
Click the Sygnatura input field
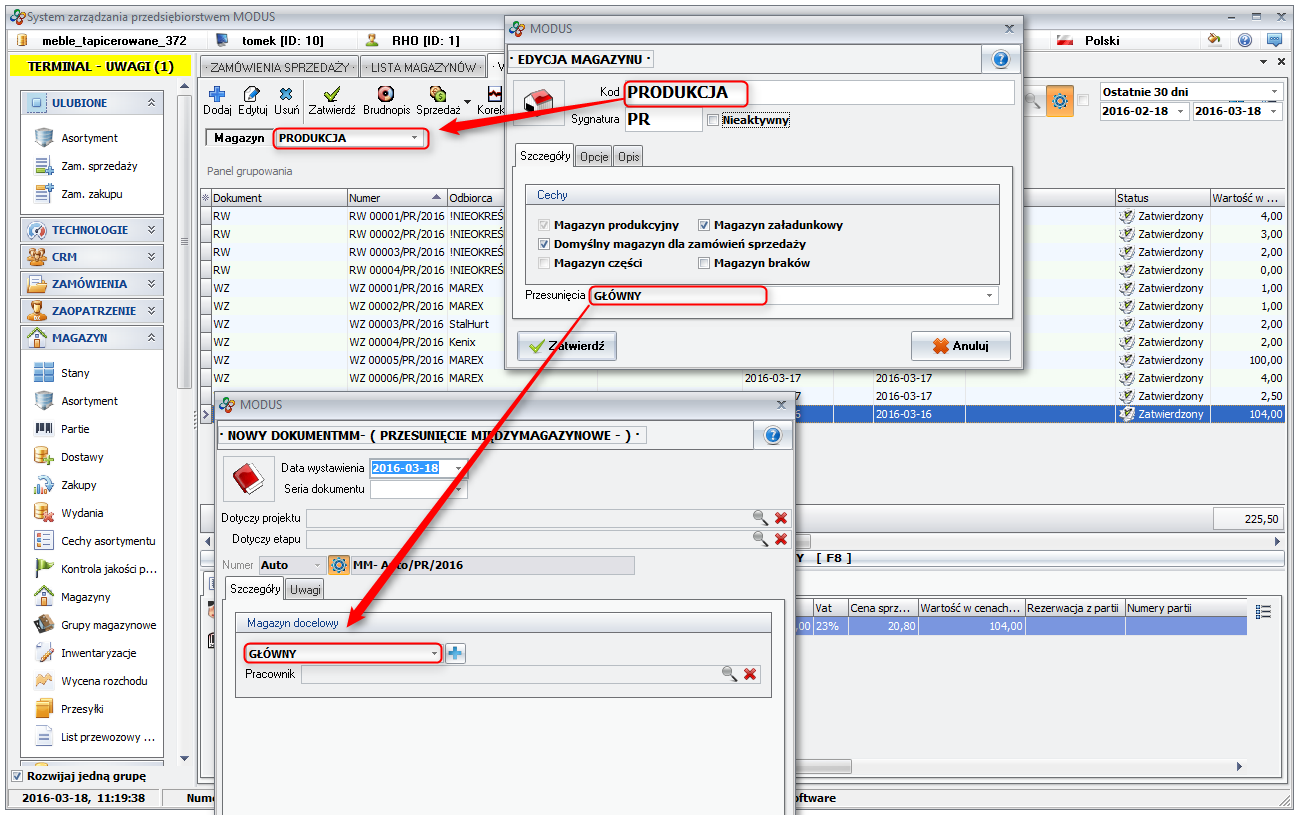(x=664, y=121)
